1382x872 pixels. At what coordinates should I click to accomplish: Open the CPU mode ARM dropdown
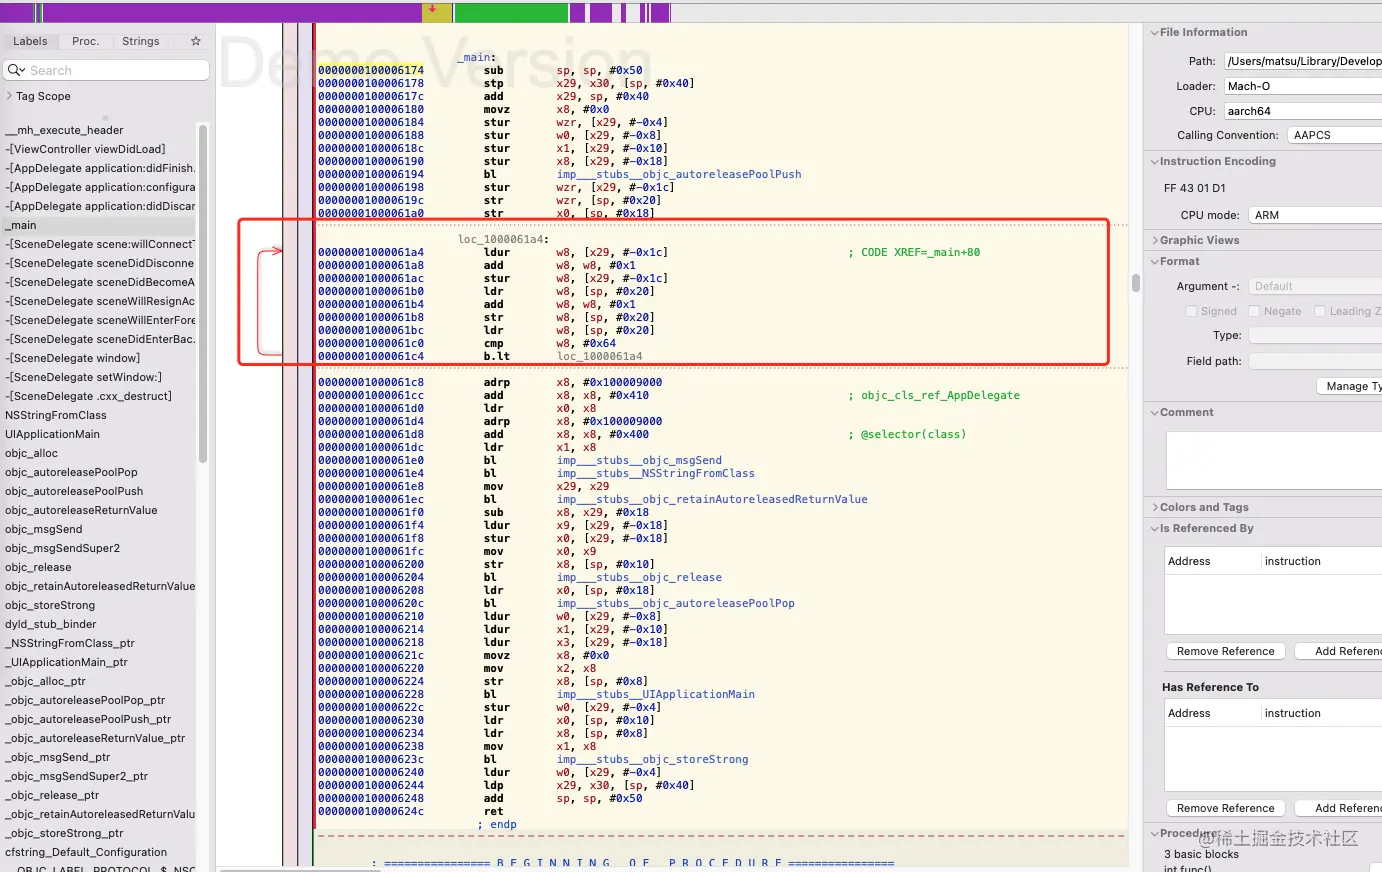[1315, 215]
